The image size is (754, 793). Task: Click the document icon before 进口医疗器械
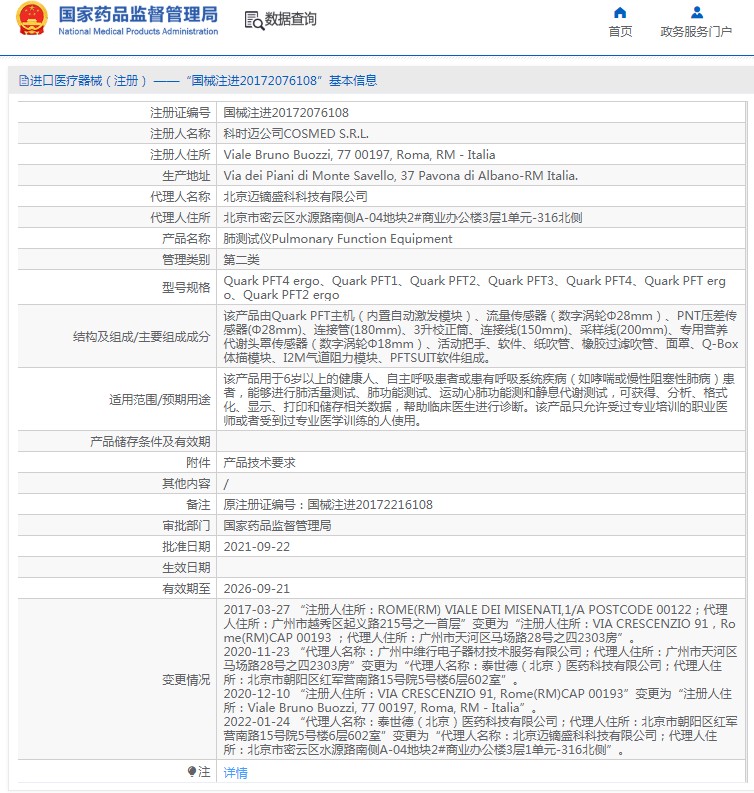[23, 80]
